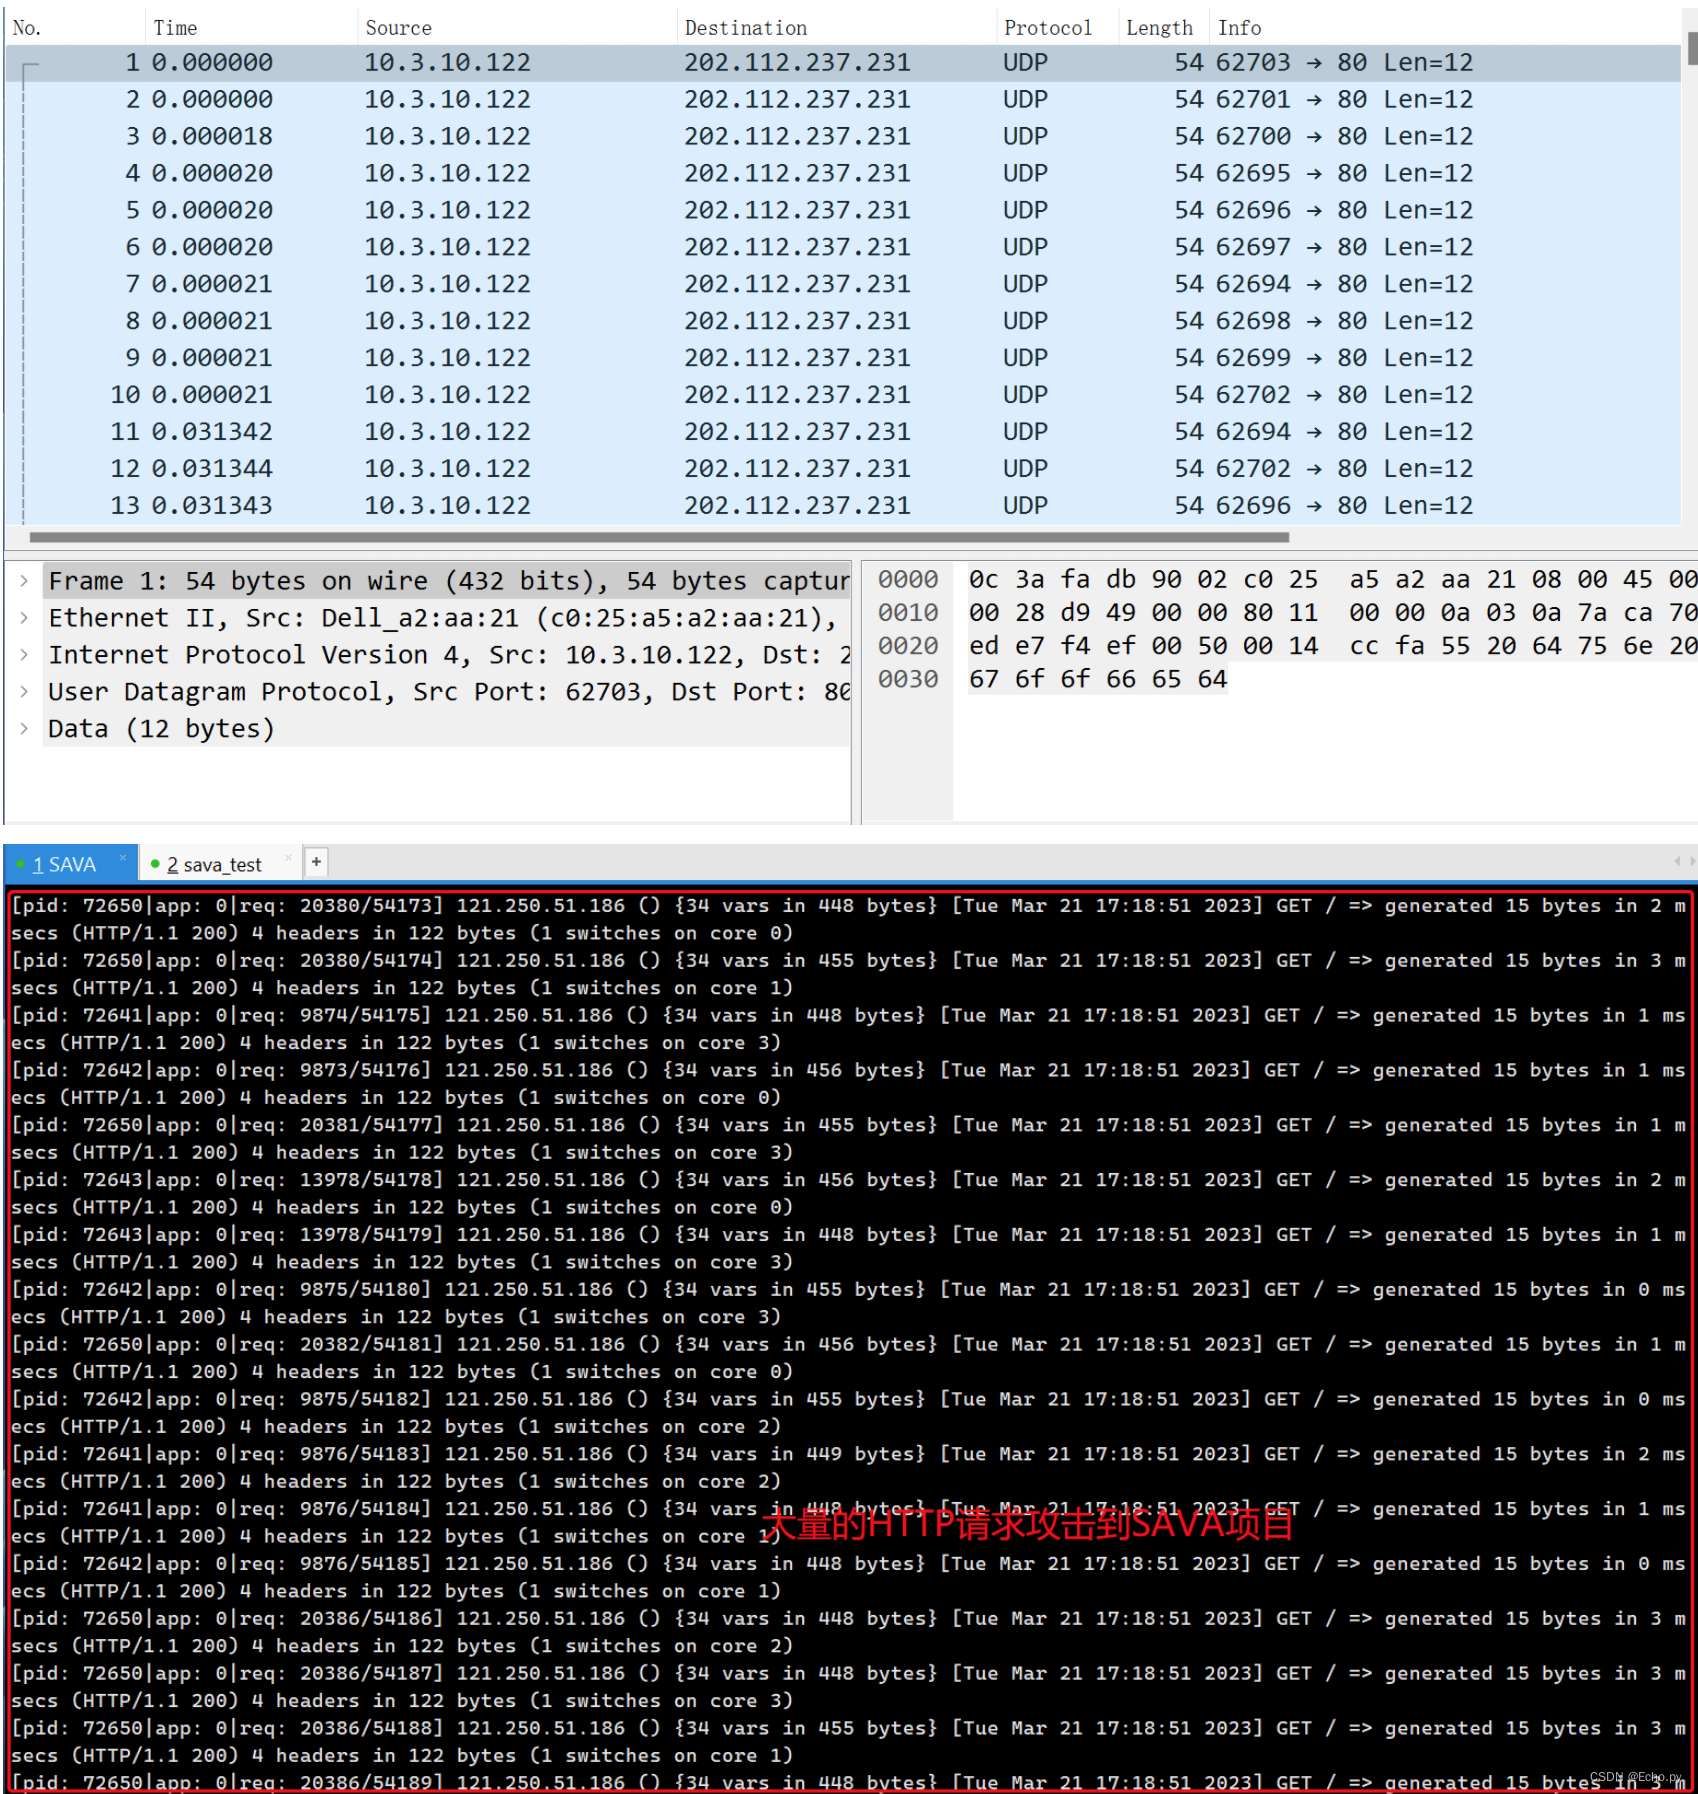
Task: Select packet 10 with port 62702
Action: [x=842, y=396]
